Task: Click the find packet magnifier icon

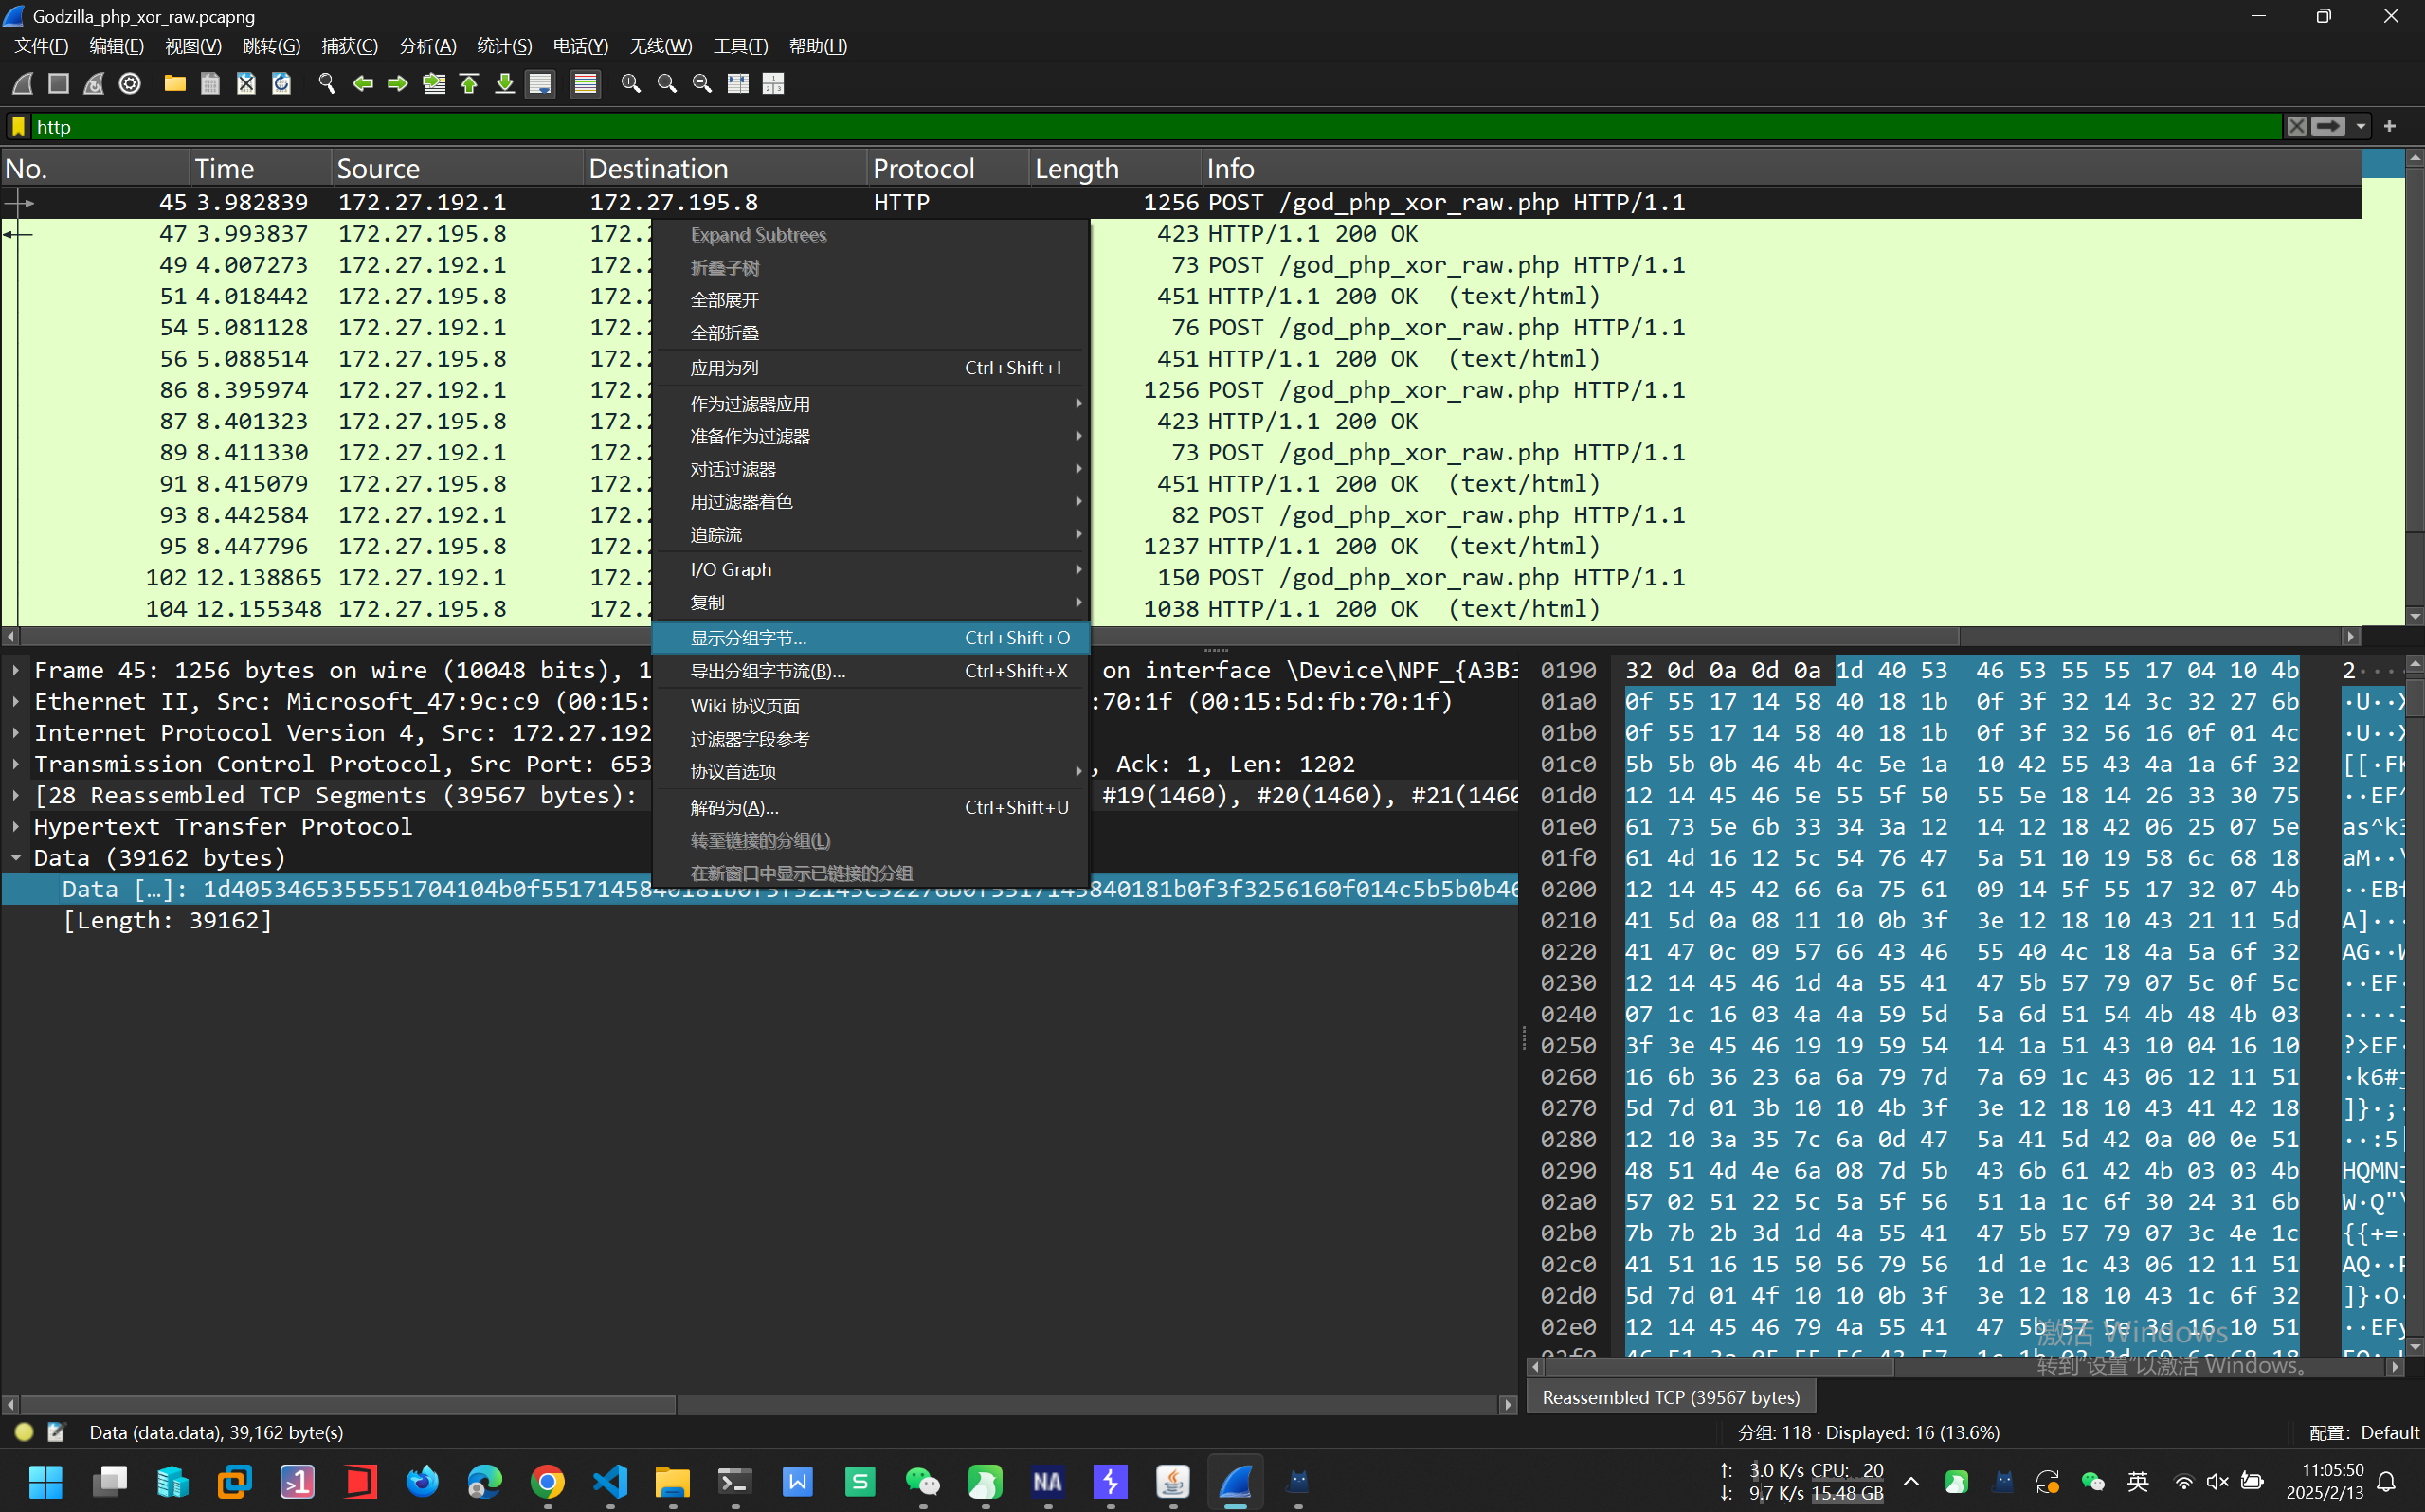Action: tap(326, 84)
